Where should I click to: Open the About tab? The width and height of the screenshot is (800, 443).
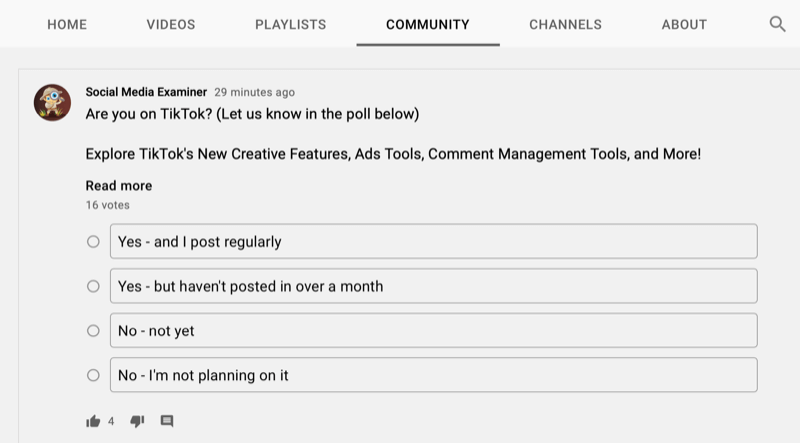[x=684, y=24]
